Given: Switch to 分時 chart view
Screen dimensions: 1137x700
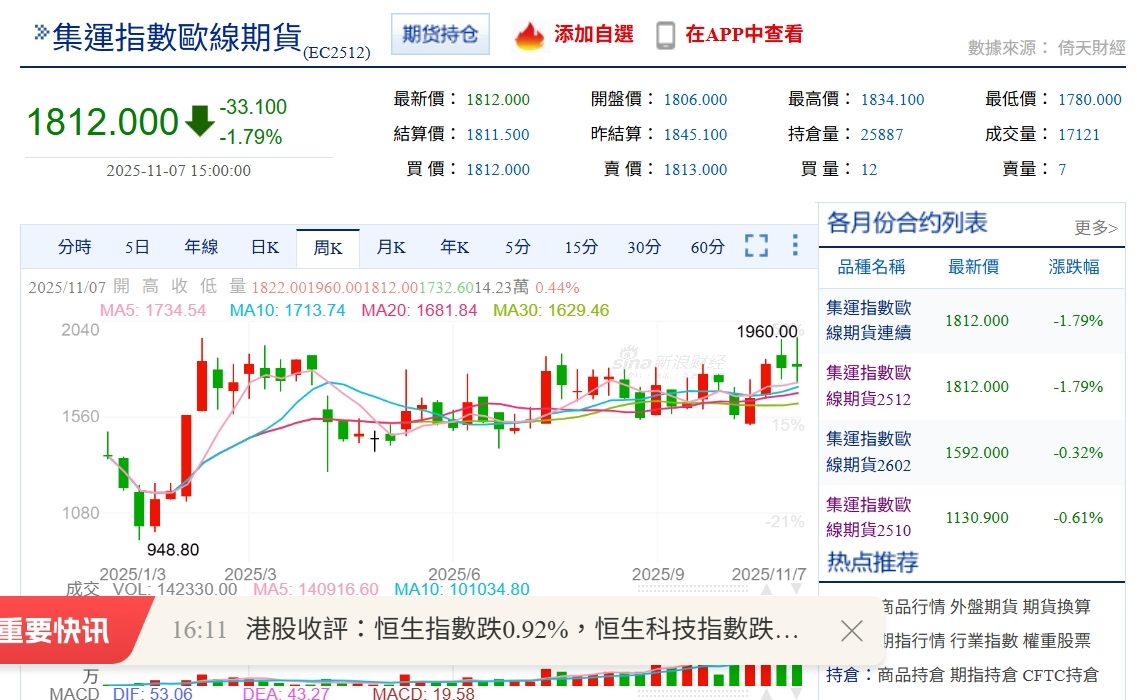Looking at the screenshot, I should click(x=74, y=247).
